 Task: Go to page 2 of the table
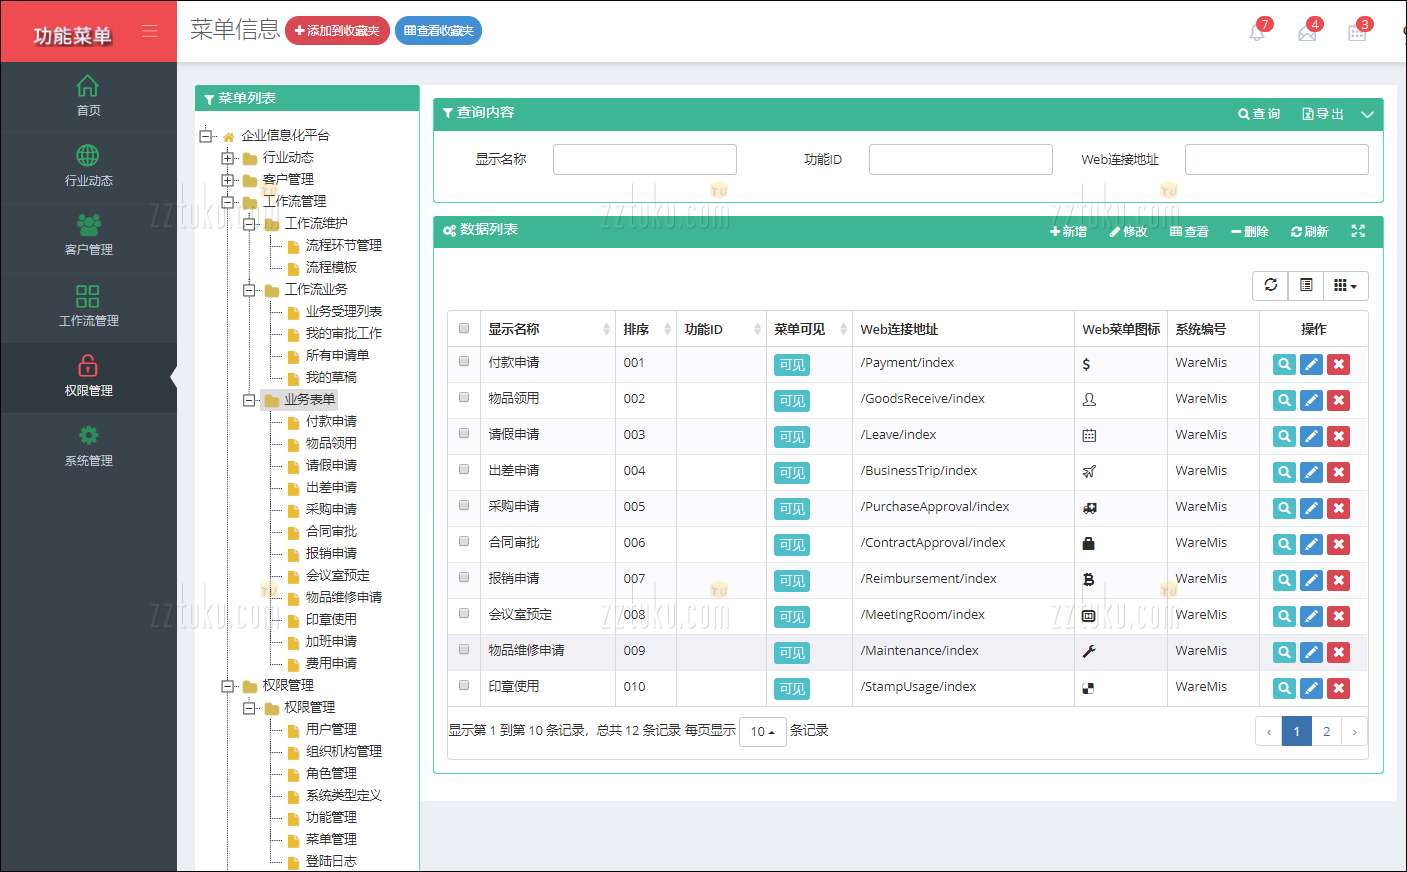1326,731
